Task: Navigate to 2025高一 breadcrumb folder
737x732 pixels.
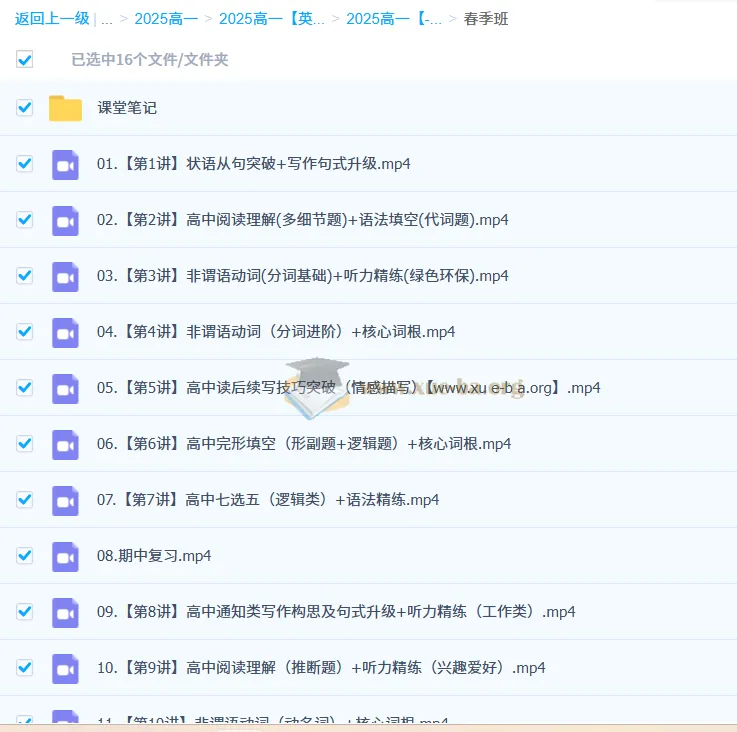Action: pyautogui.click(x=166, y=19)
